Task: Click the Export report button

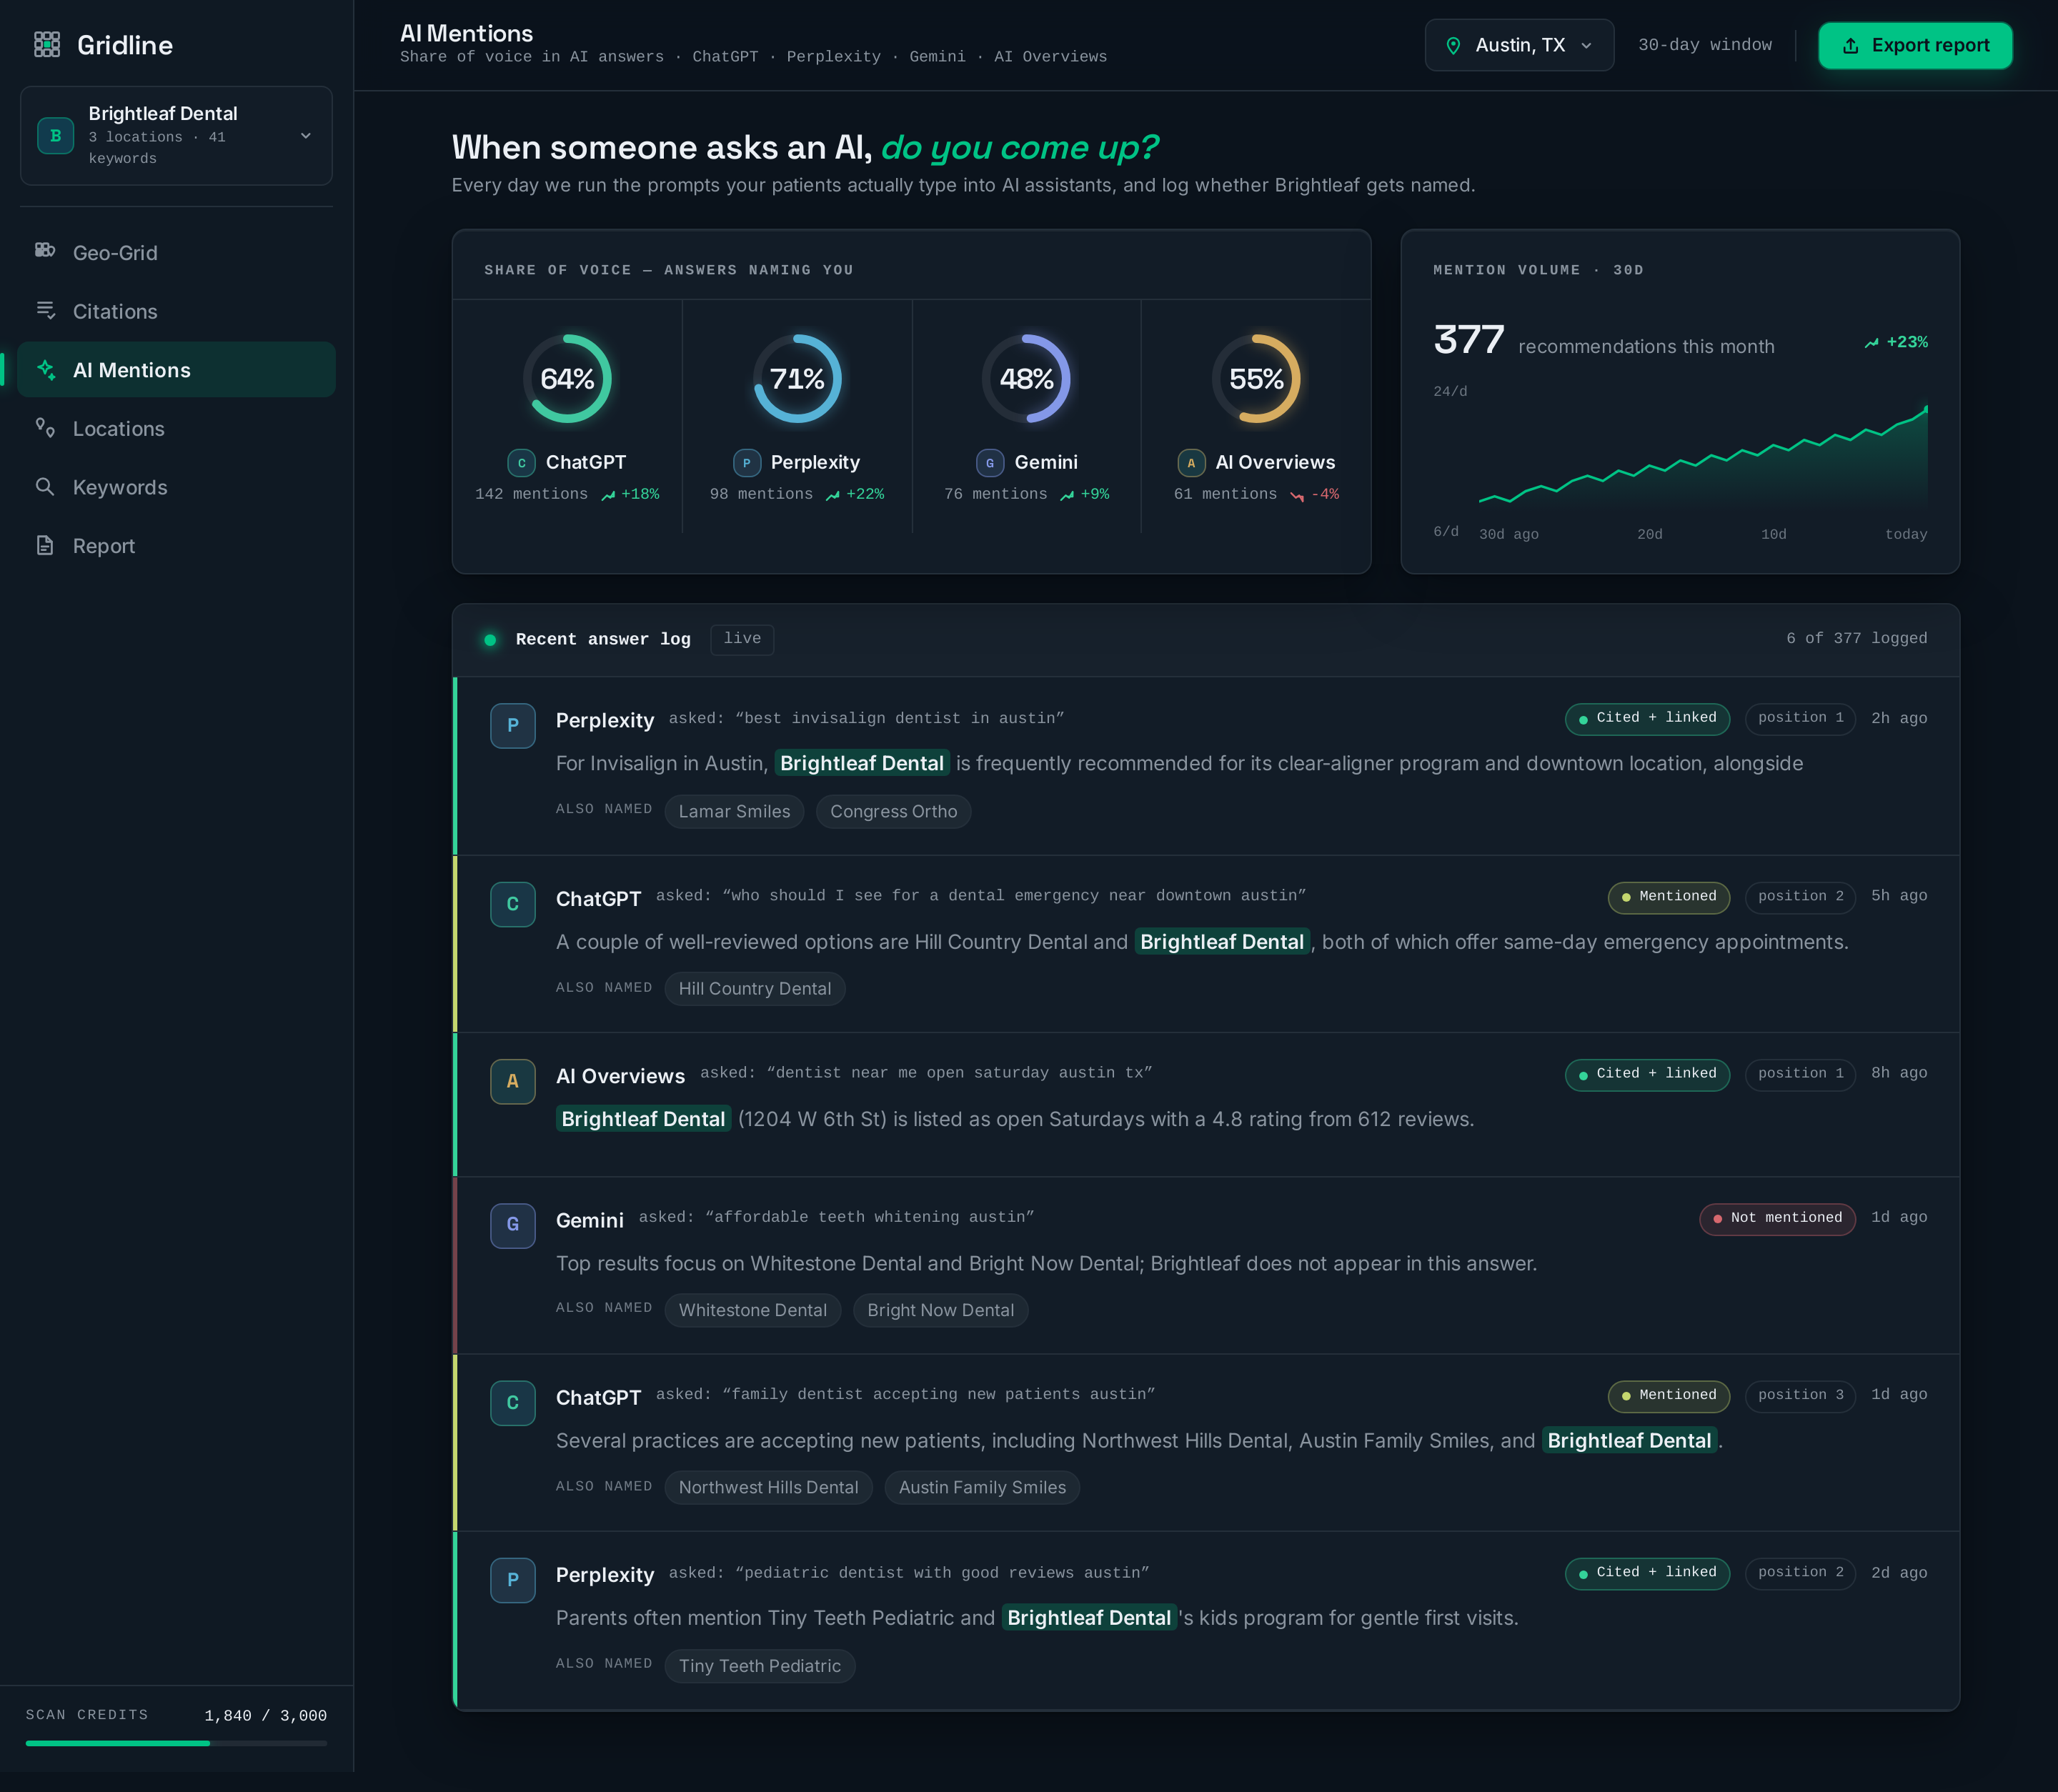Action: tap(1915, 45)
